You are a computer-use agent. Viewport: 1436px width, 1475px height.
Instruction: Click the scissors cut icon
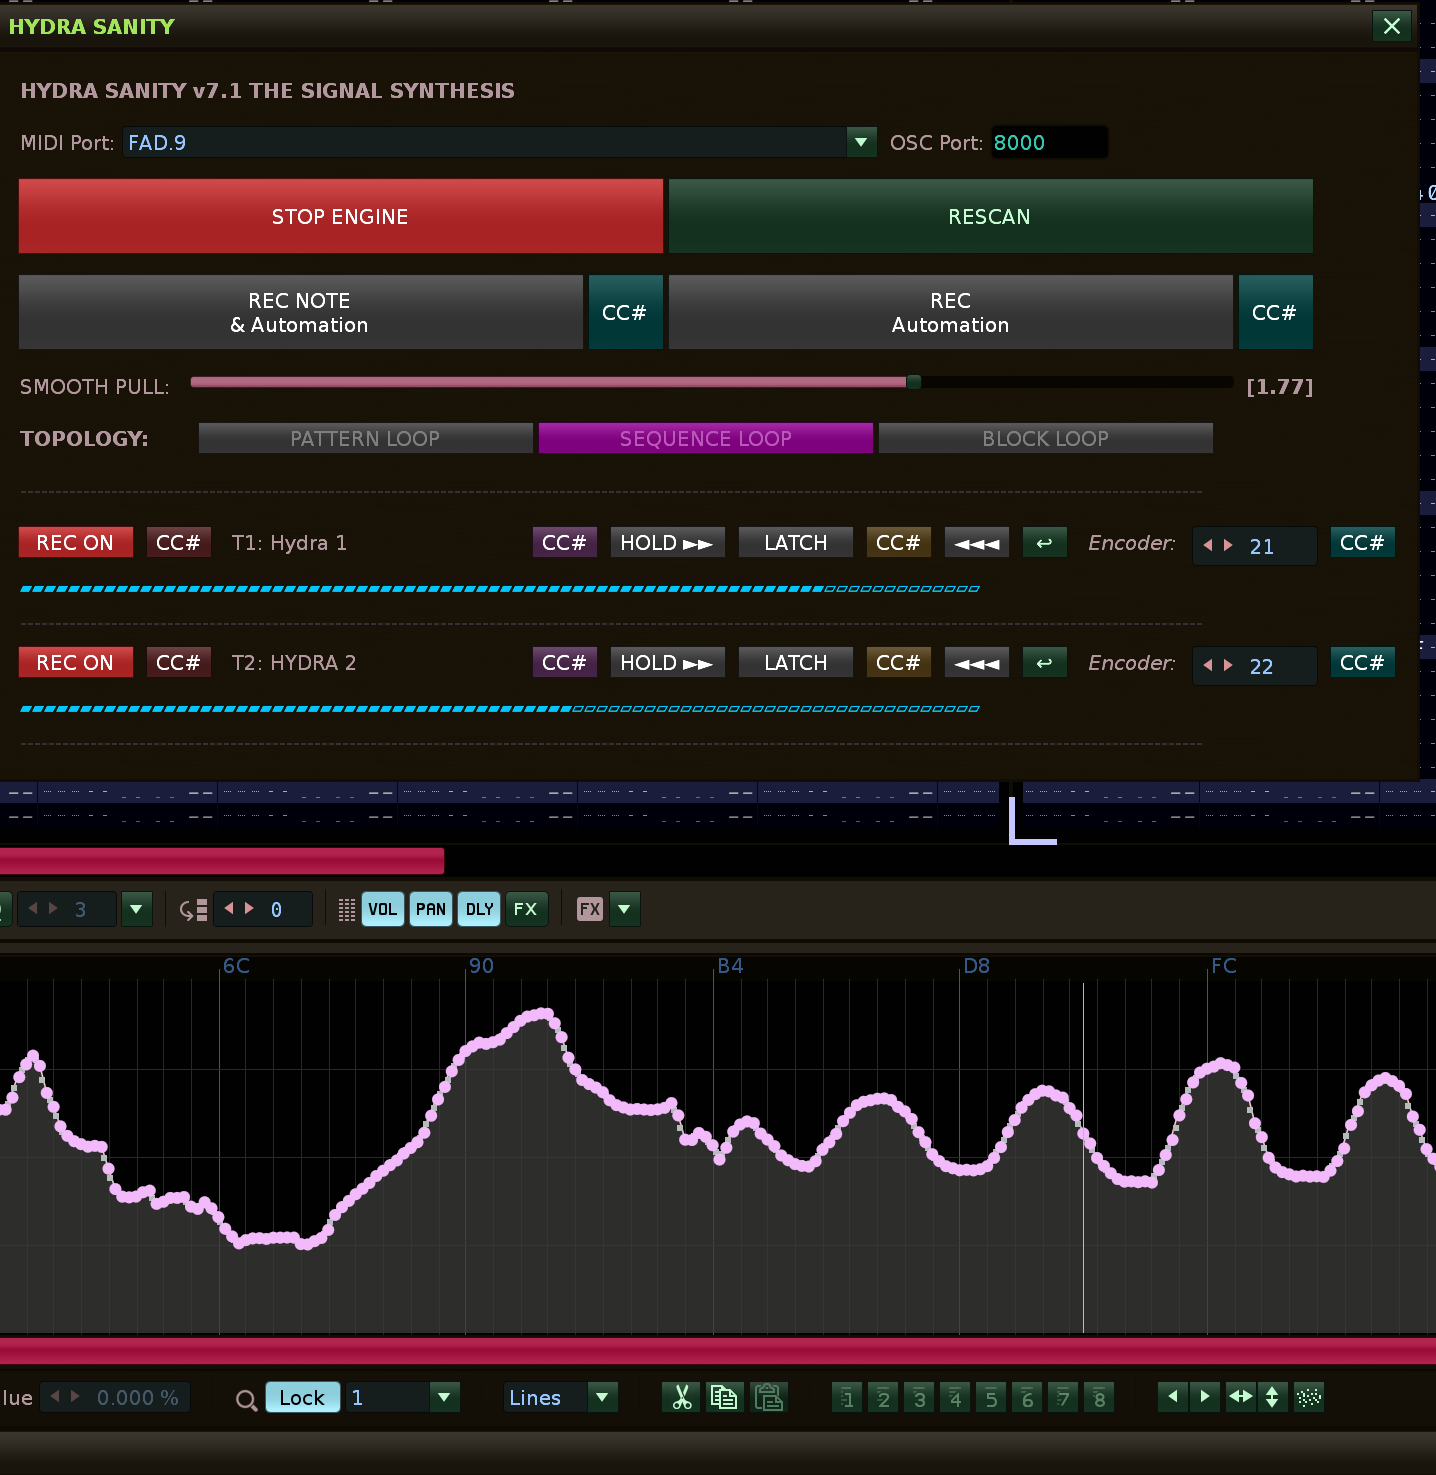click(x=682, y=1397)
